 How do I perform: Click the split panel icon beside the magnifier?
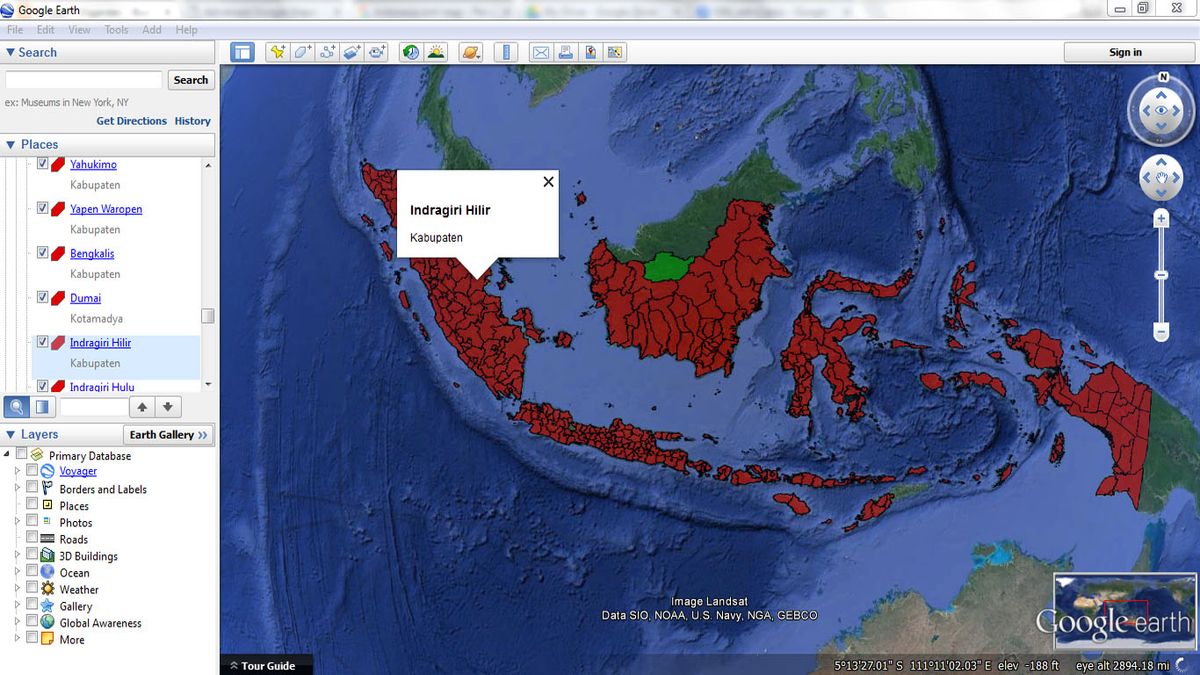pos(42,407)
